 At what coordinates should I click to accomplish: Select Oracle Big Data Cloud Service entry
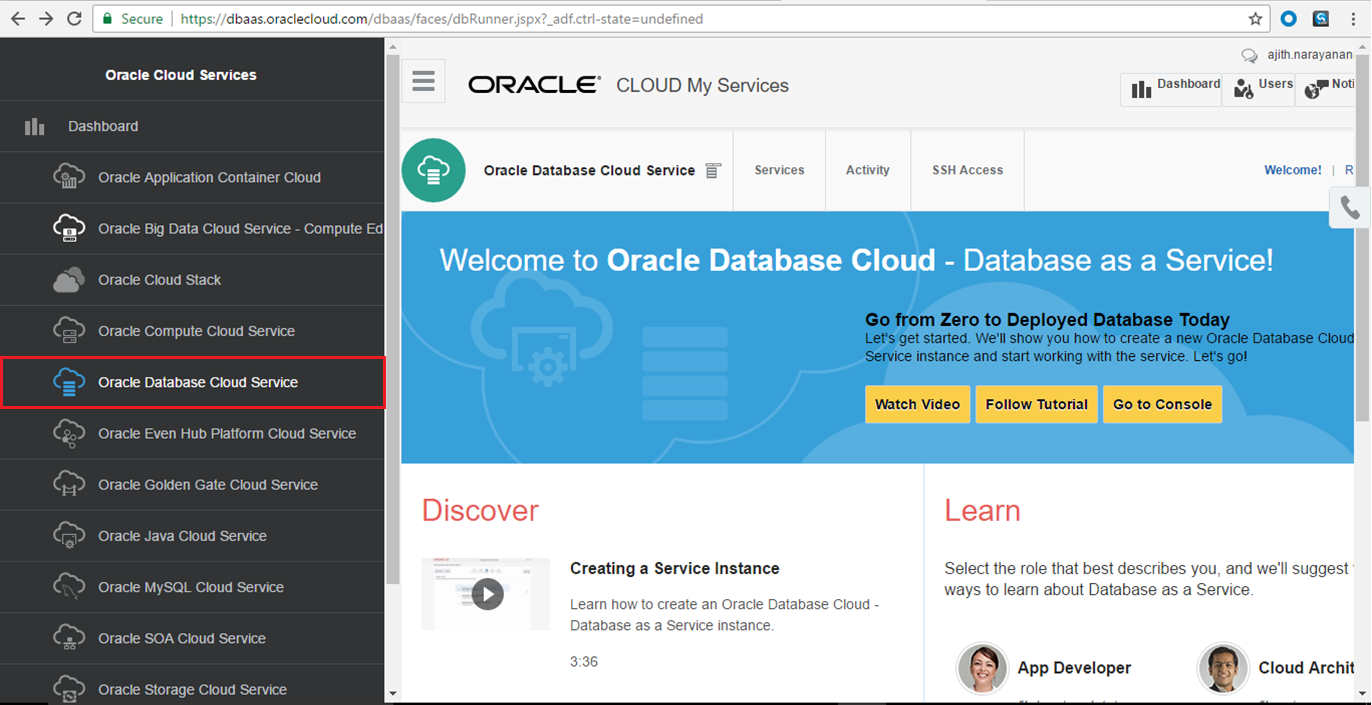[x=192, y=228]
